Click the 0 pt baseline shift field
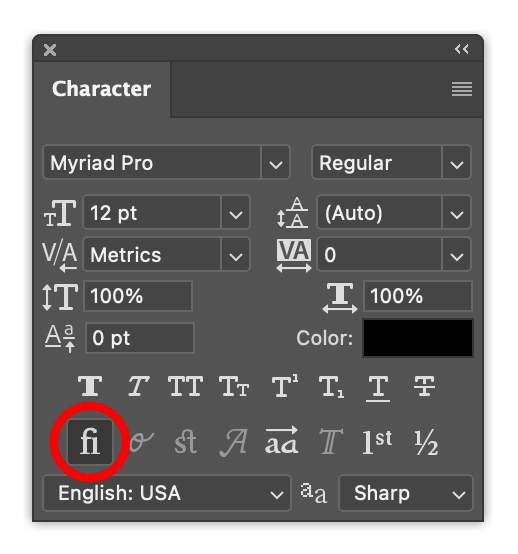Viewport: 518px width, 554px height. click(140, 338)
